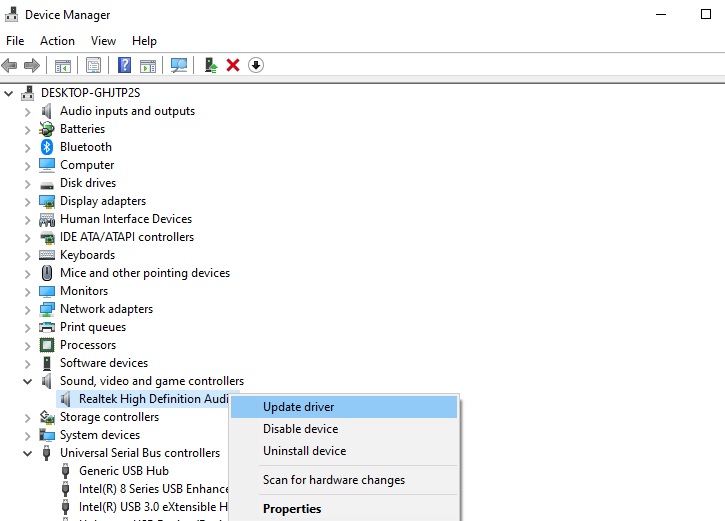Select the Network adapters label
The width and height of the screenshot is (725, 521).
pos(106,309)
